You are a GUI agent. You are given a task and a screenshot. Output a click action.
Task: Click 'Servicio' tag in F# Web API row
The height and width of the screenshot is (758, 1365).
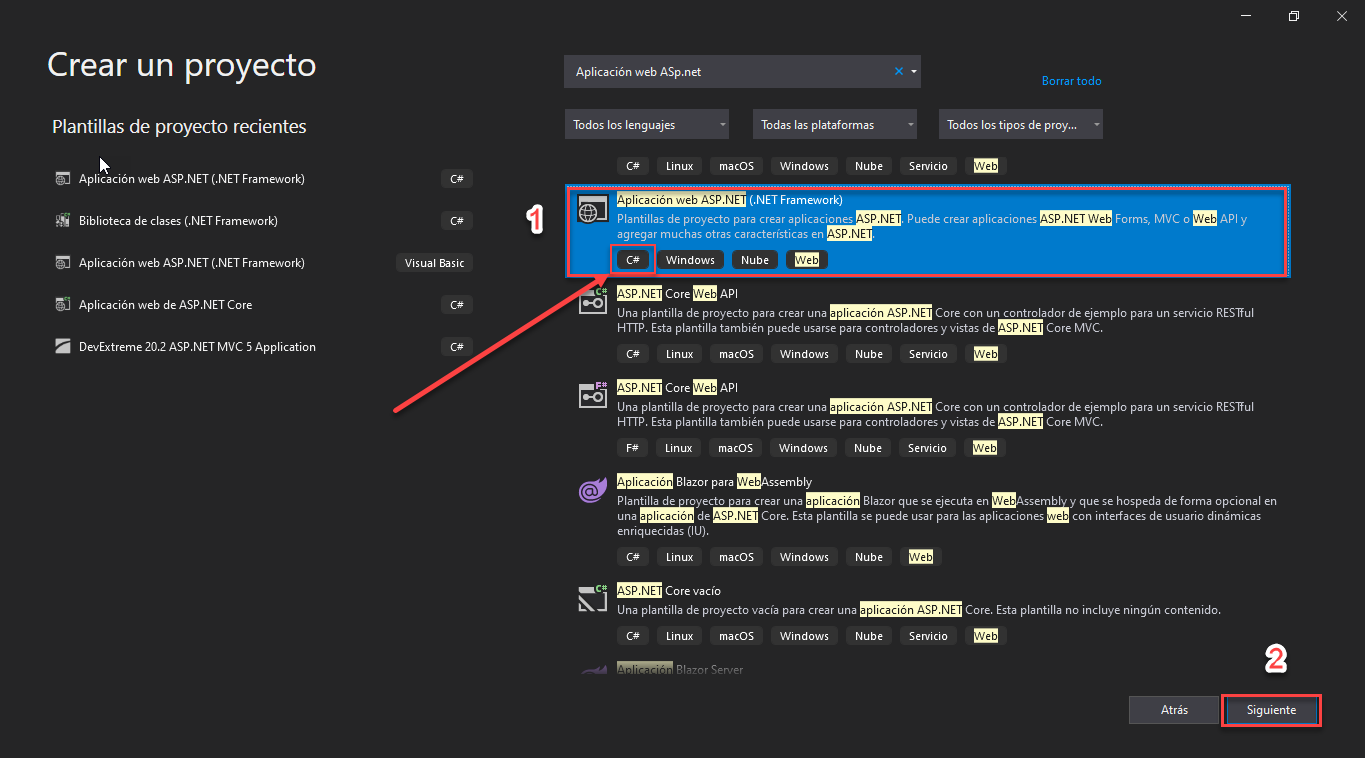coord(927,448)
